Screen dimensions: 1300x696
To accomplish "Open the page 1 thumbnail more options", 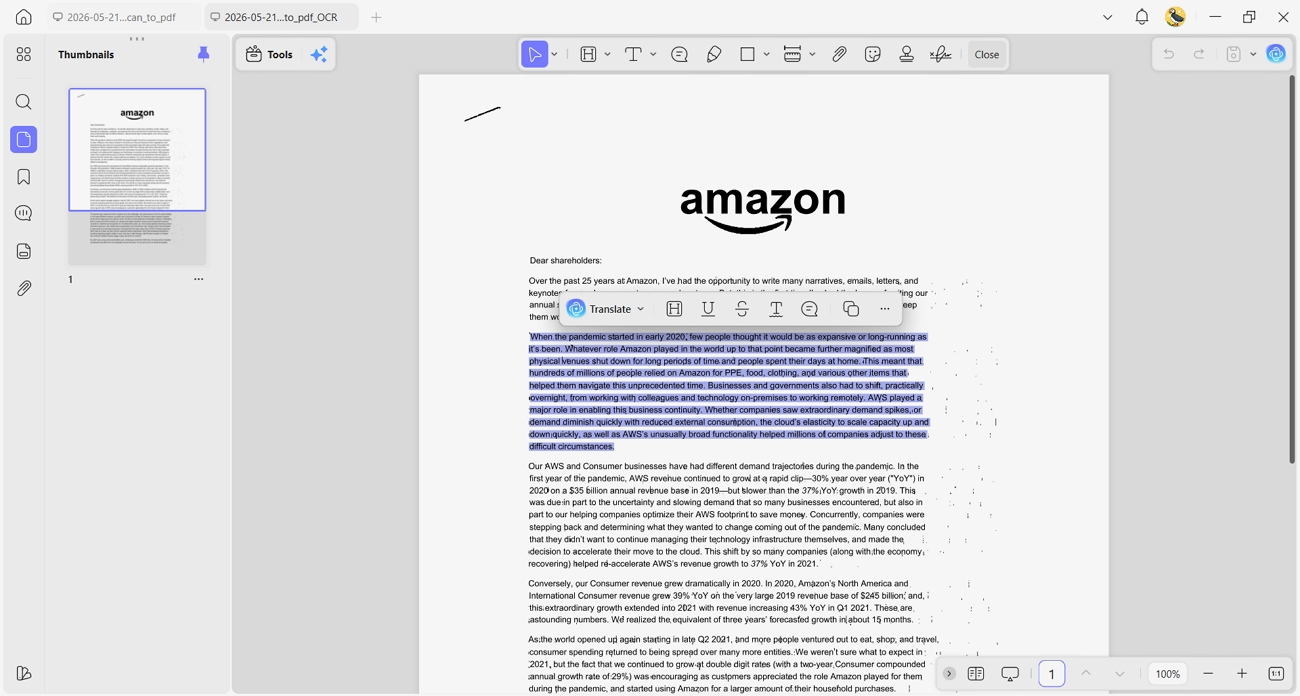I will point(198,279).
